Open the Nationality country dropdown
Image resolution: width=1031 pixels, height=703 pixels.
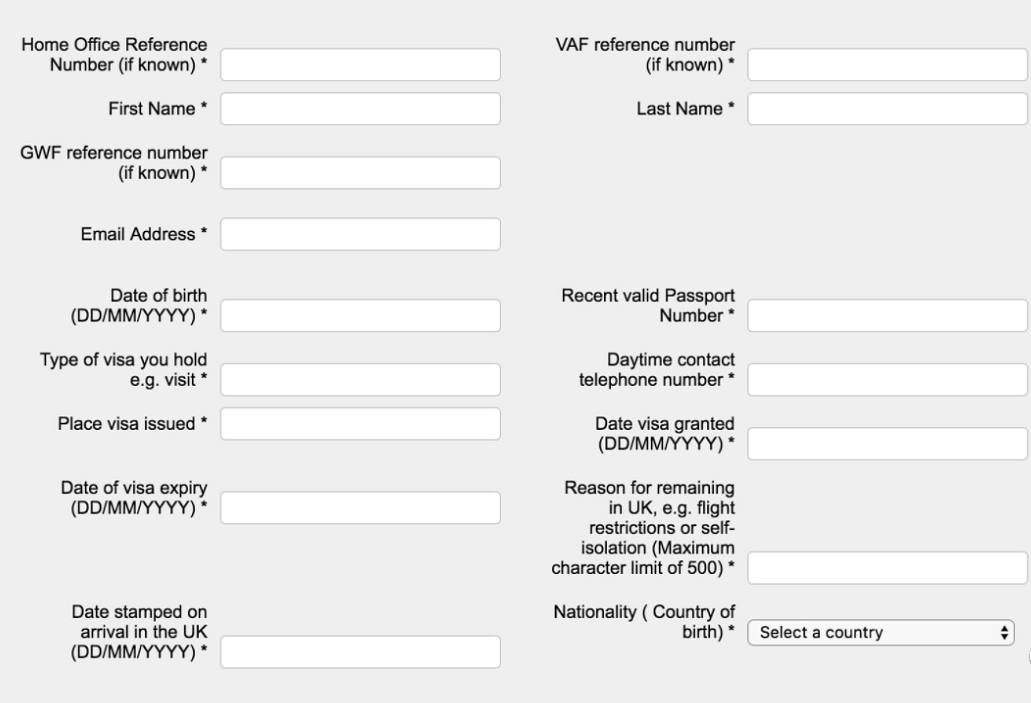880,632
